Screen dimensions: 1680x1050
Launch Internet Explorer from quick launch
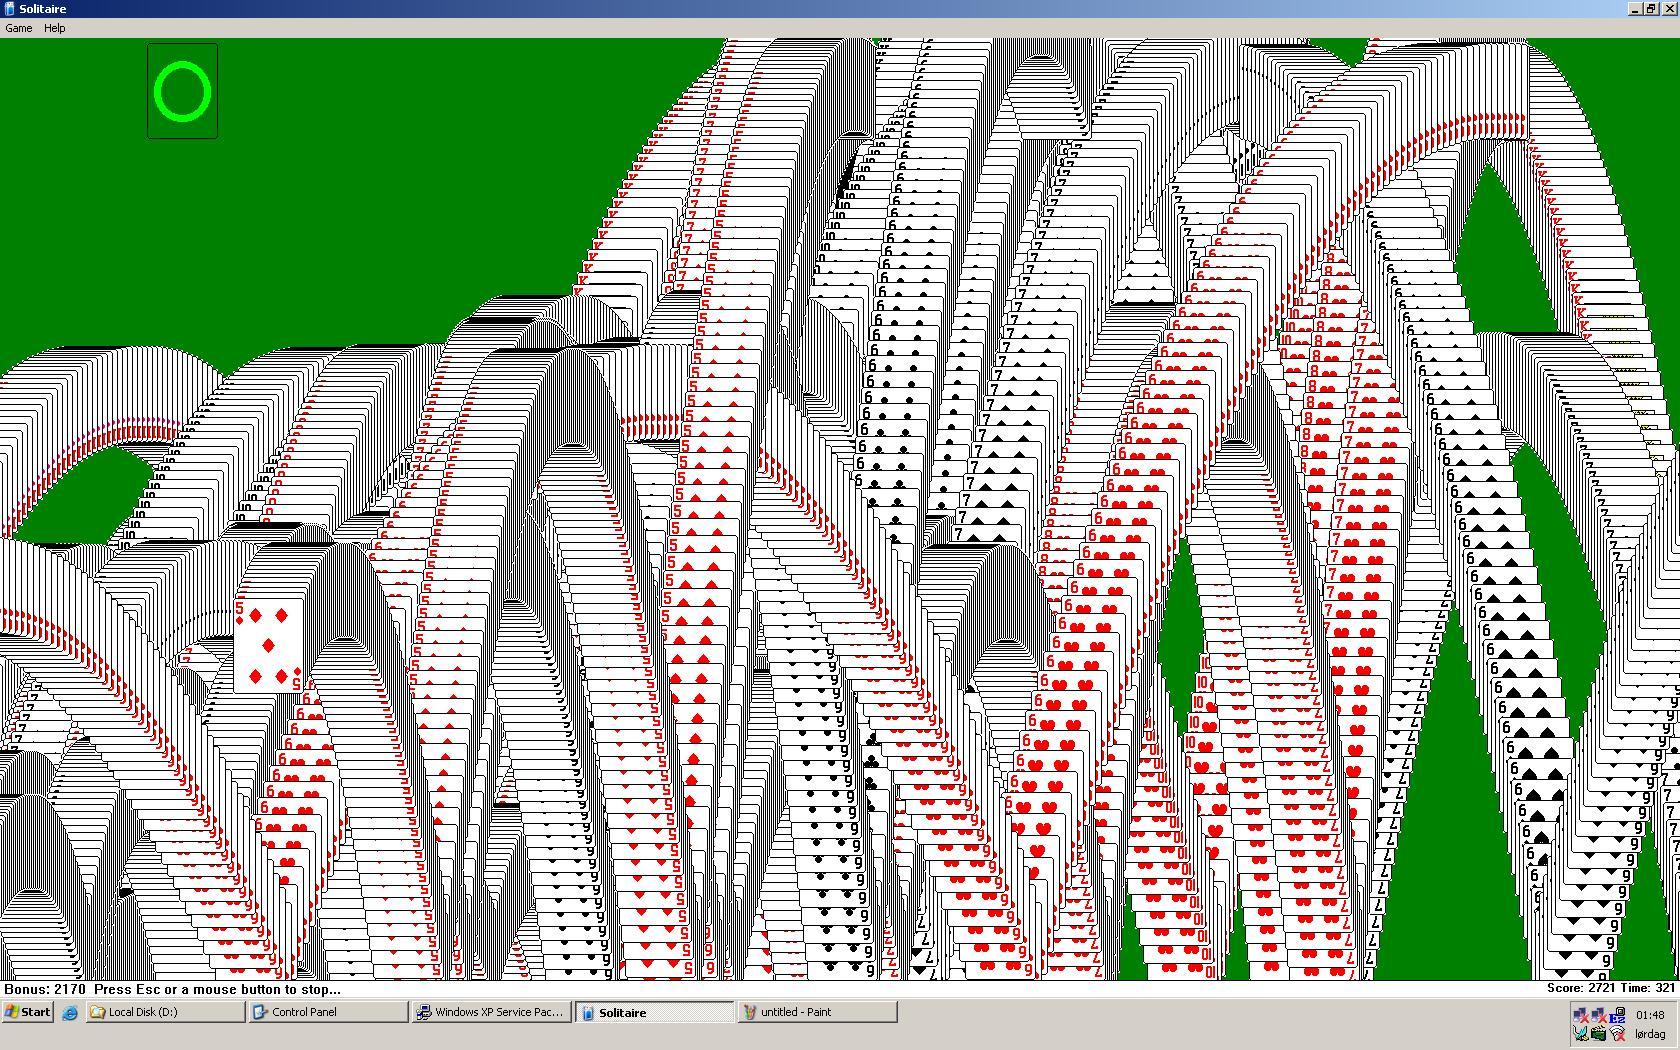click(x=70, y=1012)
